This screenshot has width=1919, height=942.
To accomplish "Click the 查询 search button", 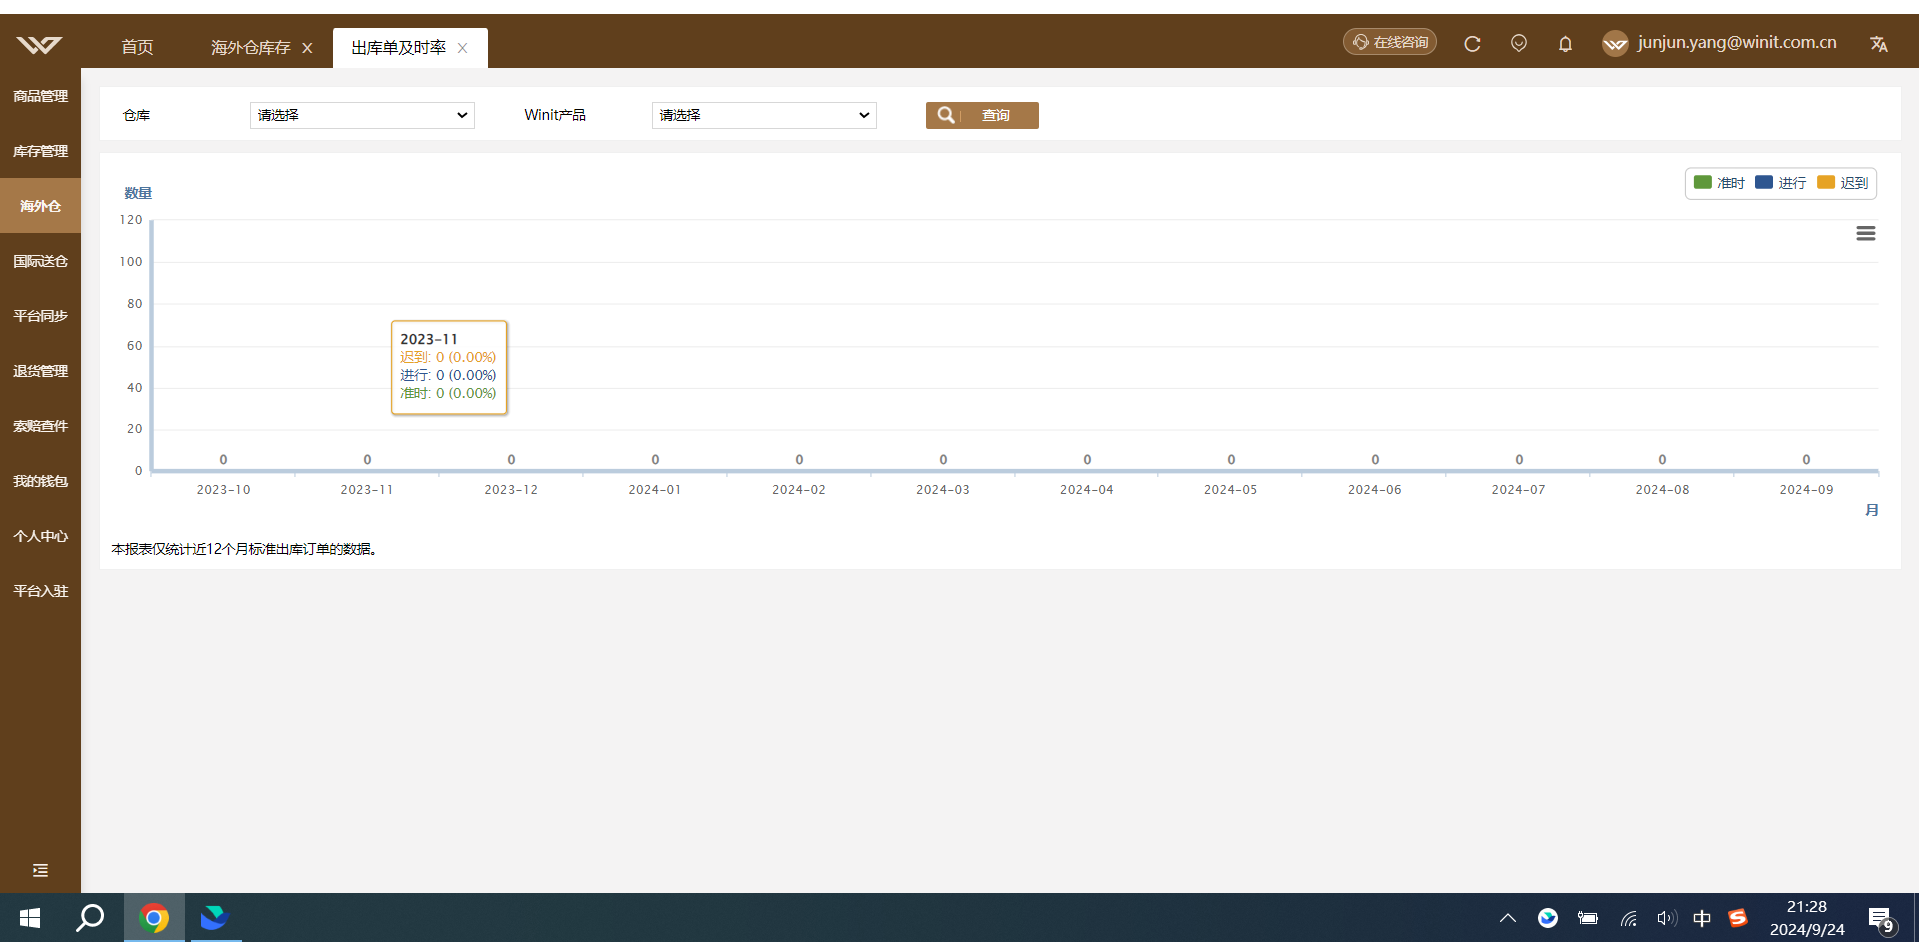I will pos(982,115).
